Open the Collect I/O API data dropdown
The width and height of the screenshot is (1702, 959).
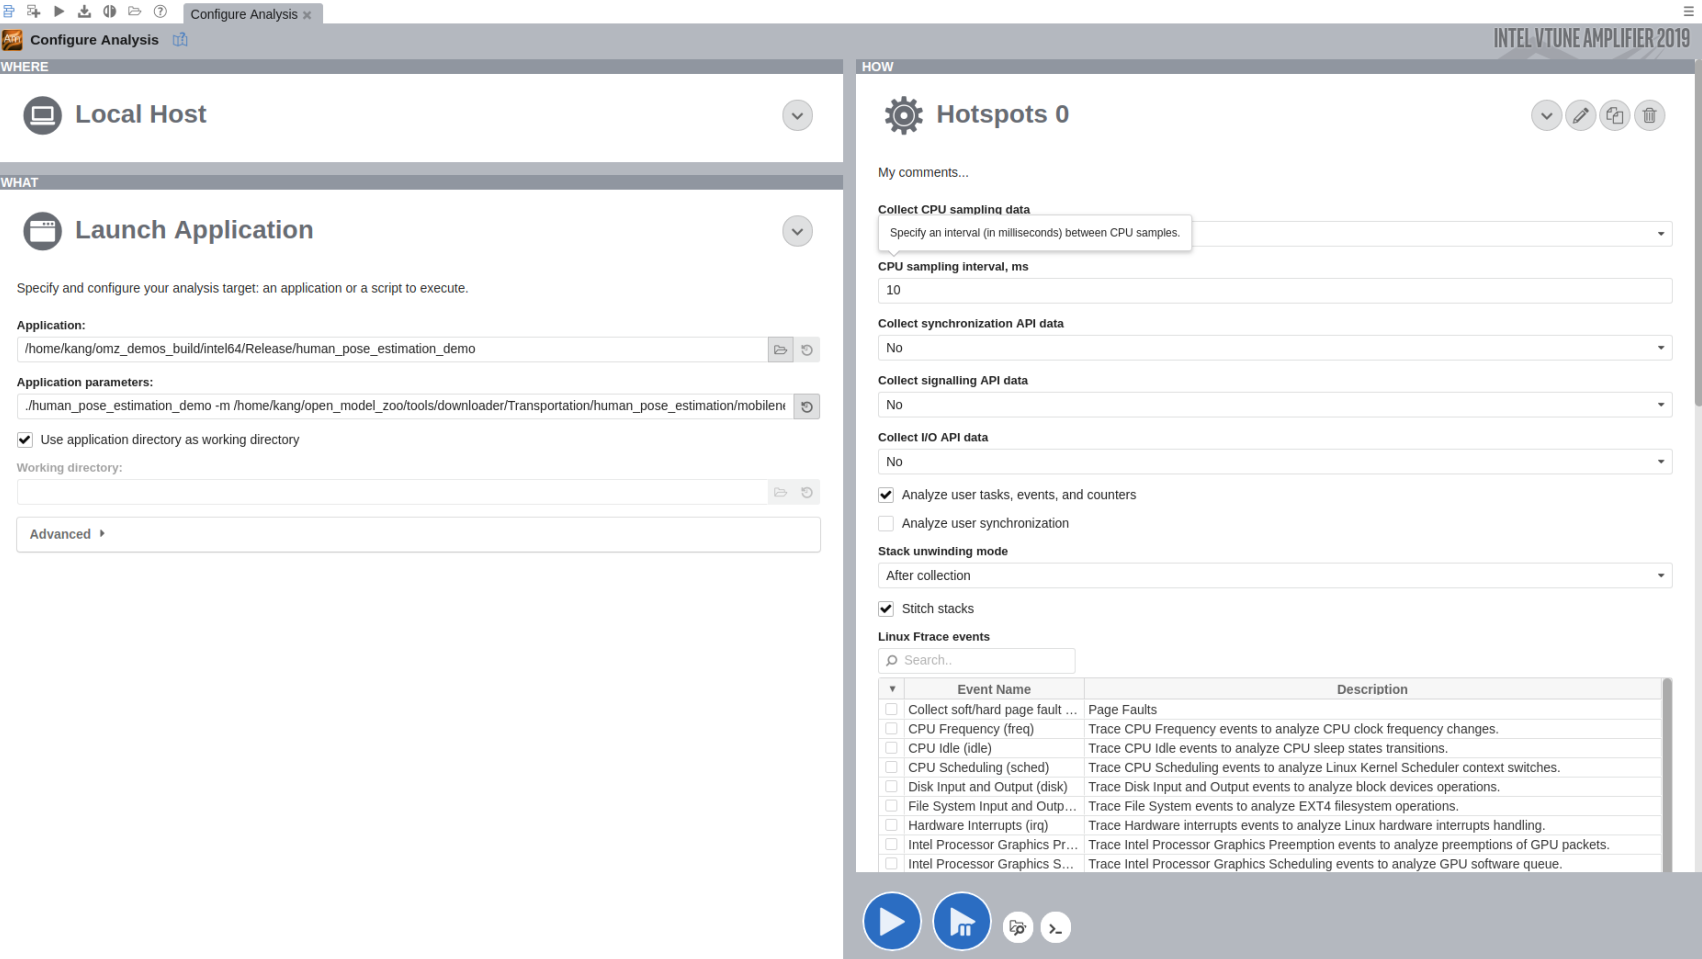point(1275,462)
